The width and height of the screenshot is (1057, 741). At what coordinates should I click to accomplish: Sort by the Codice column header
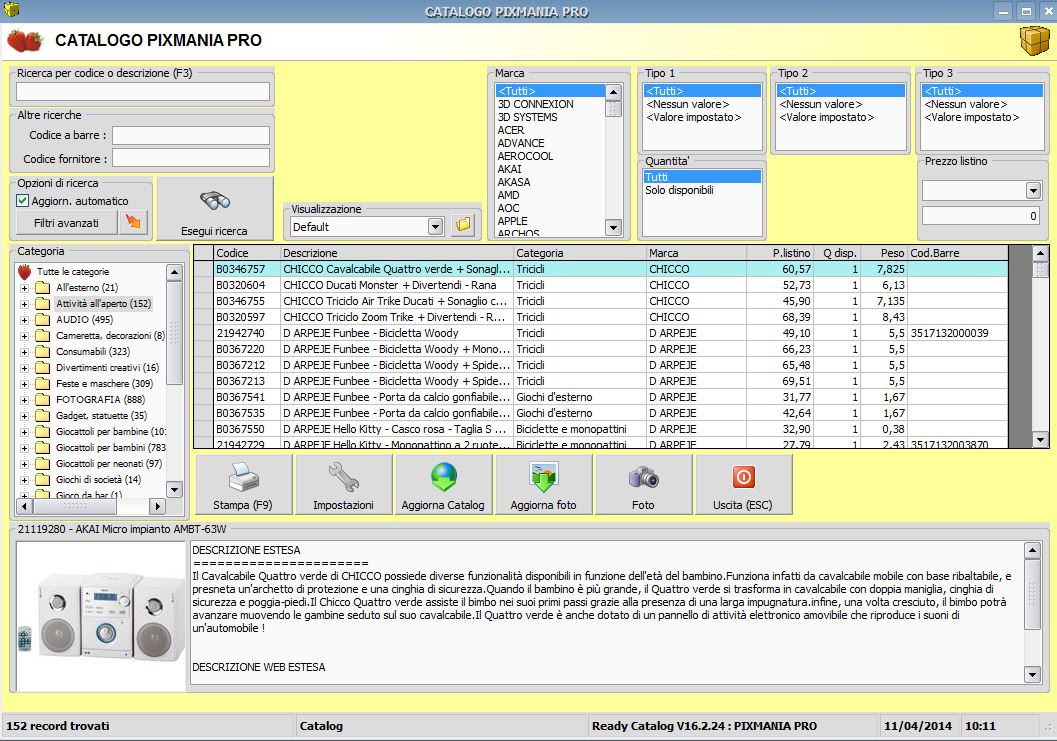pos(247,253)
